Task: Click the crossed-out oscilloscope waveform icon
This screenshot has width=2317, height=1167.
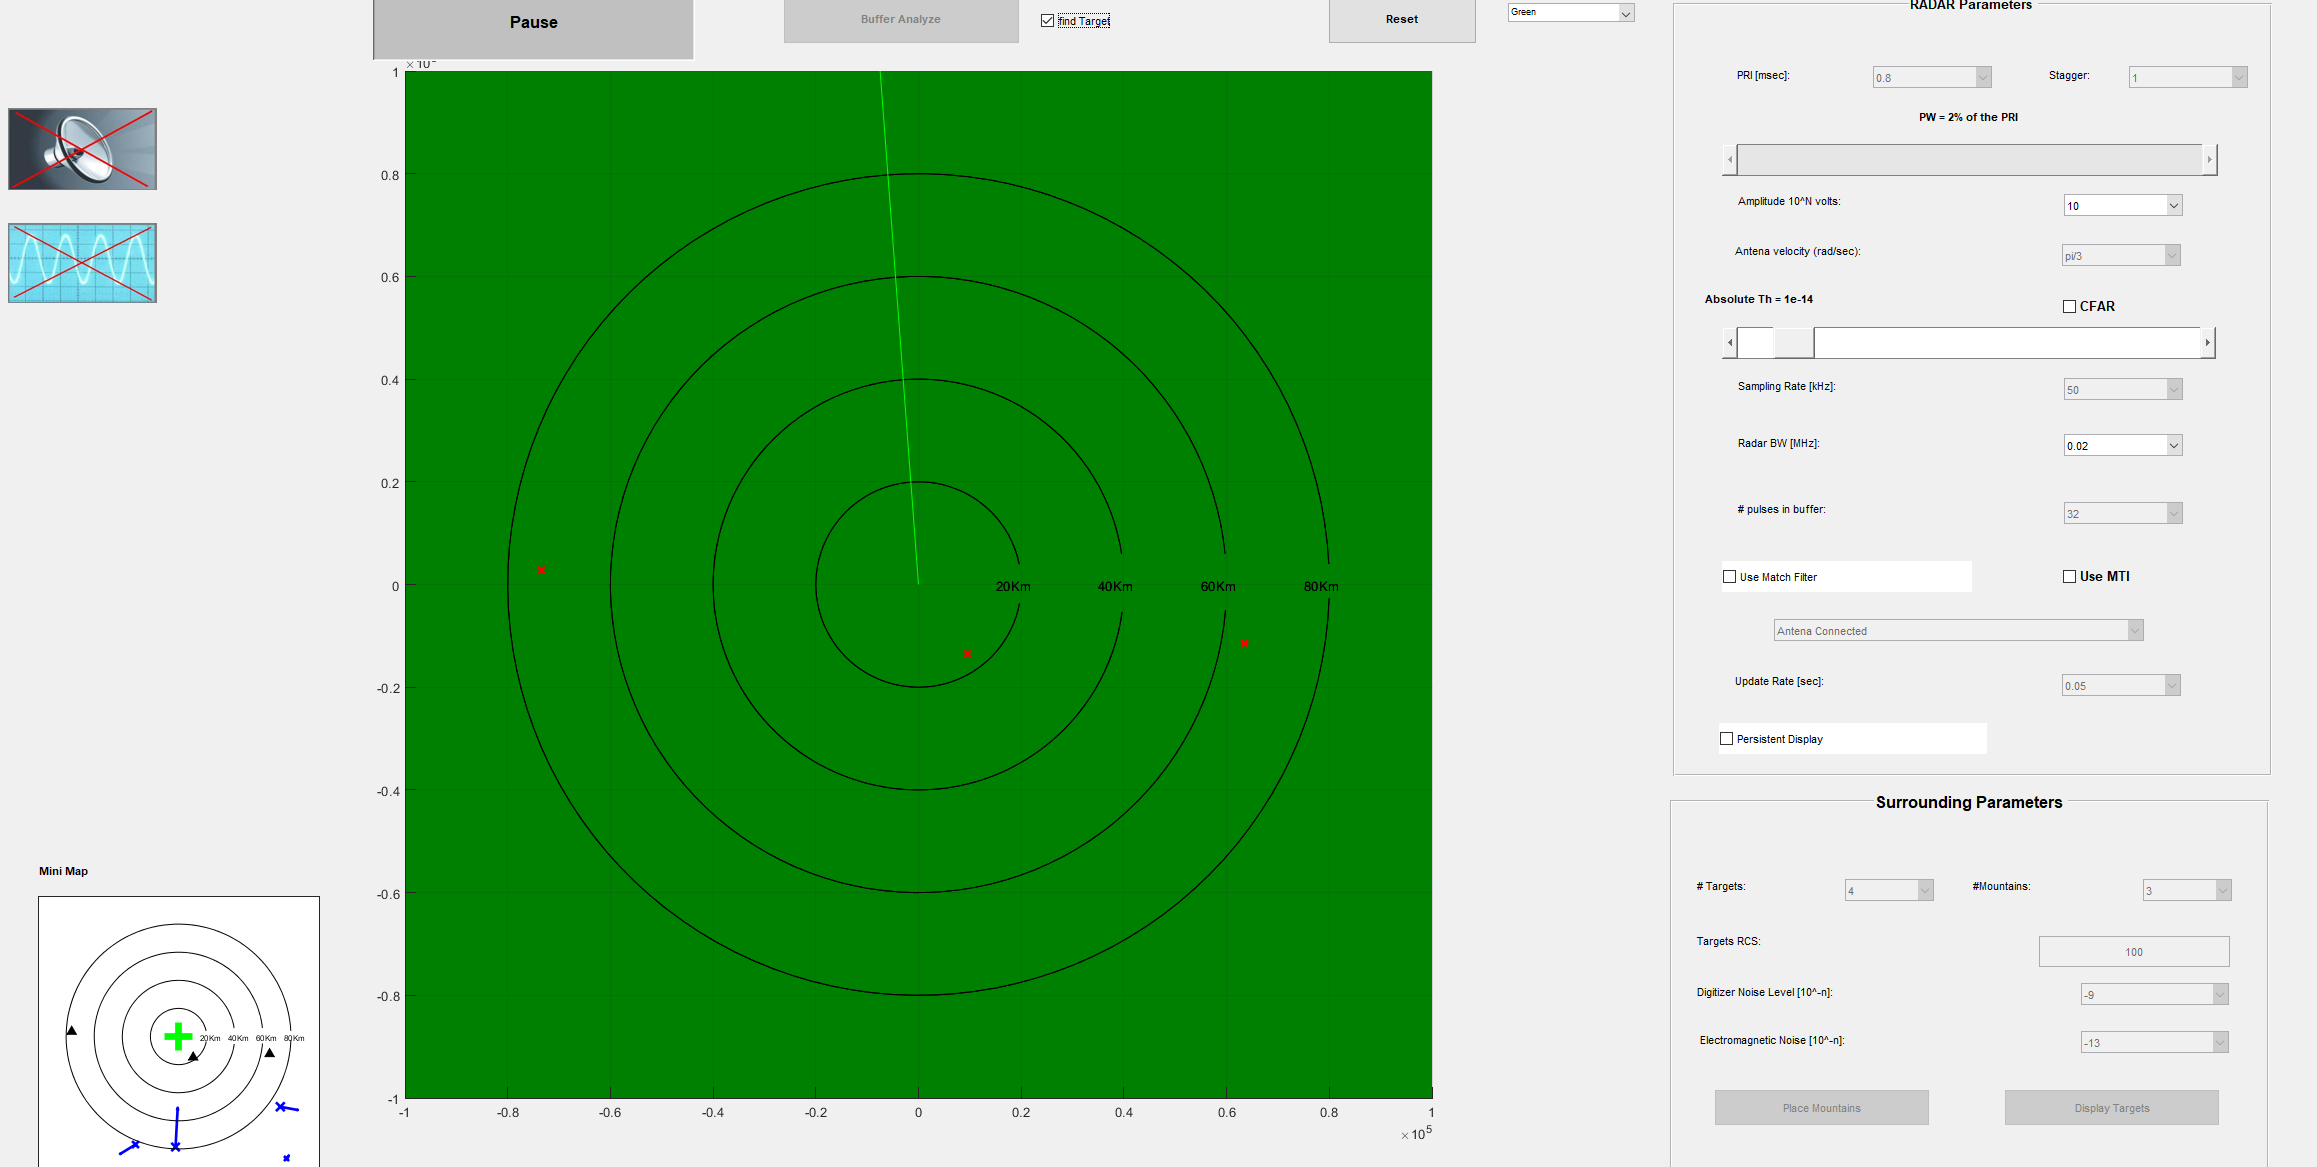Action: tap(82, 263)
